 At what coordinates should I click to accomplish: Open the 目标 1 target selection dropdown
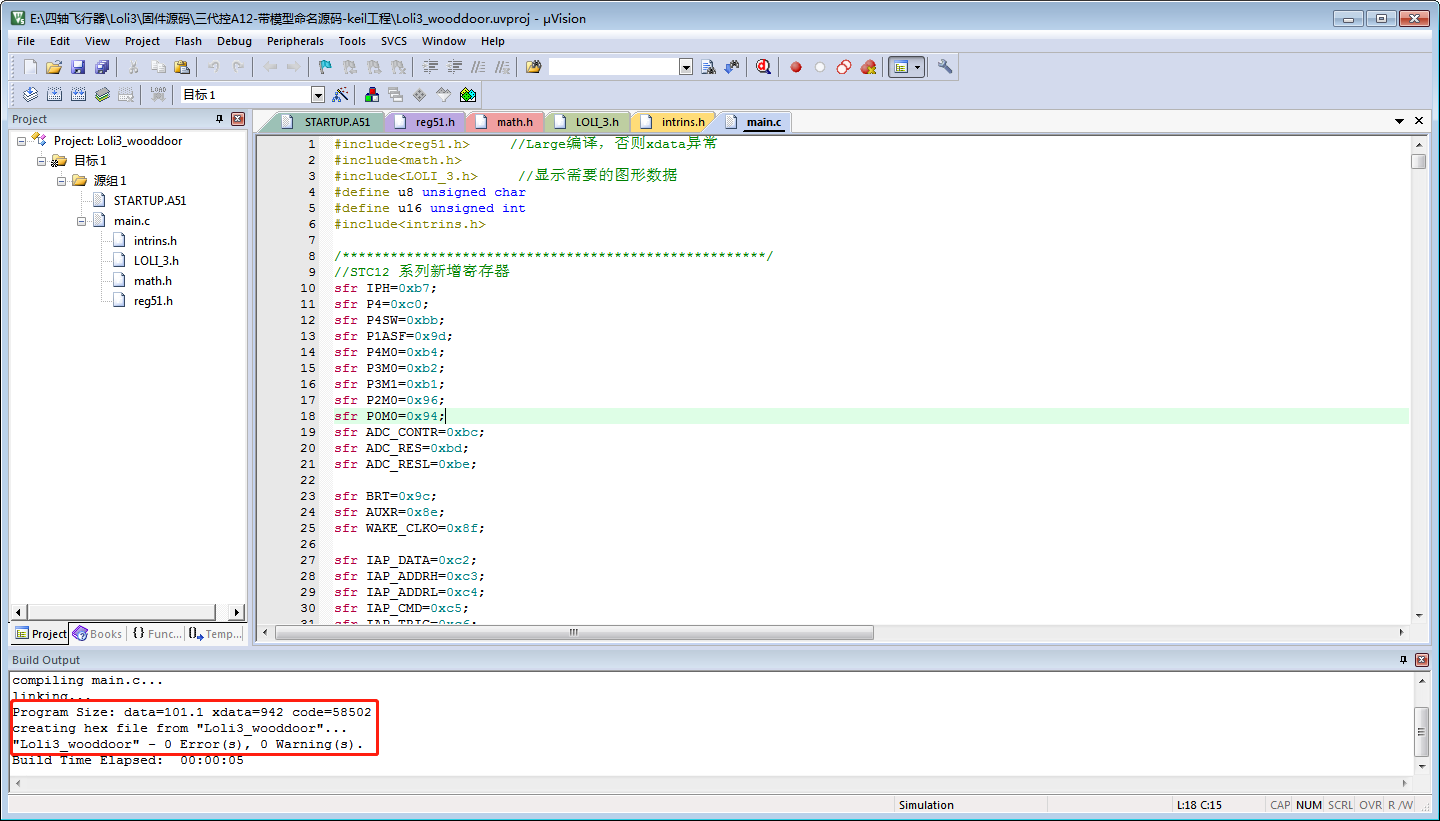318,94
